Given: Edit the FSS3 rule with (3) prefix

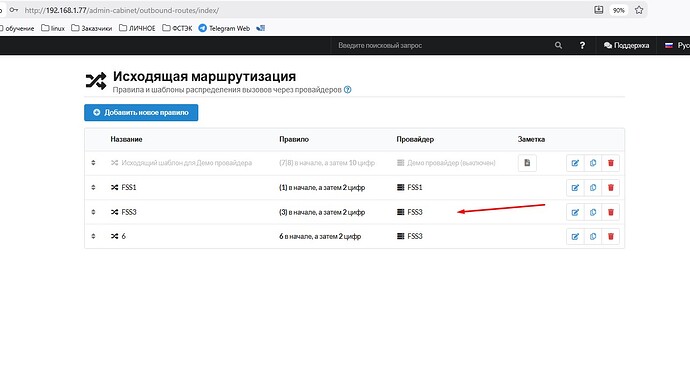Looking at the screenshot, I should coord(575,212).
